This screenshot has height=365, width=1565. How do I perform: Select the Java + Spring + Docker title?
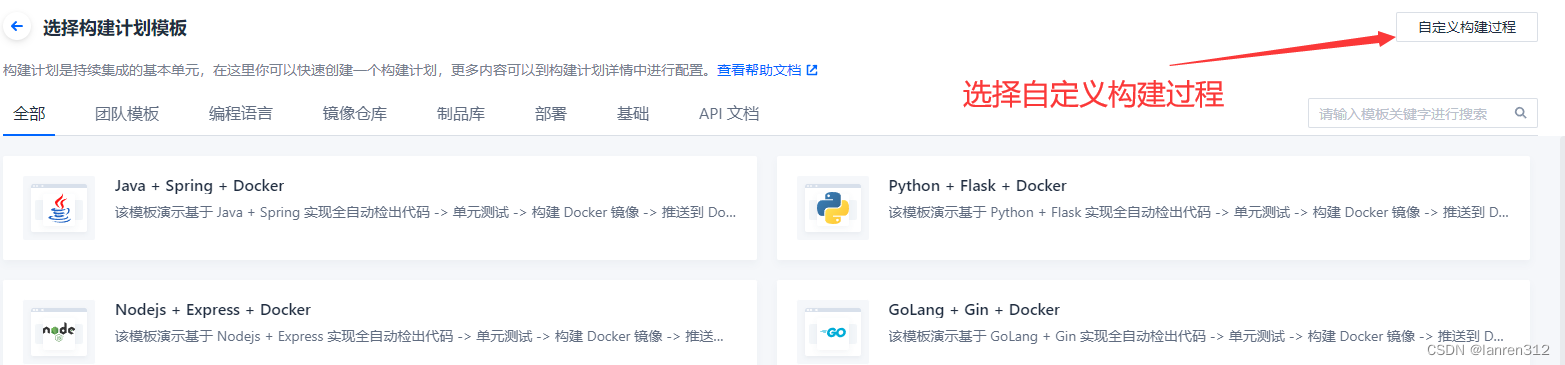click(x=199, y=186)
